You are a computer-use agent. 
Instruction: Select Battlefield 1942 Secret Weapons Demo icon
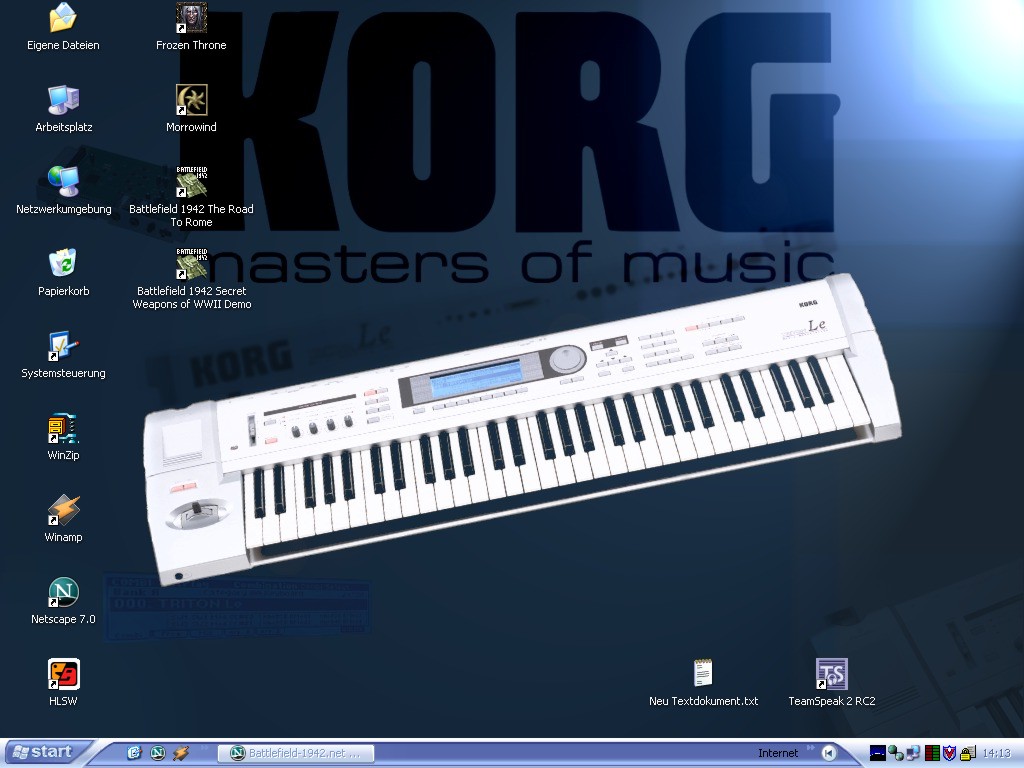pyautogui.click(x=191, y=263)
